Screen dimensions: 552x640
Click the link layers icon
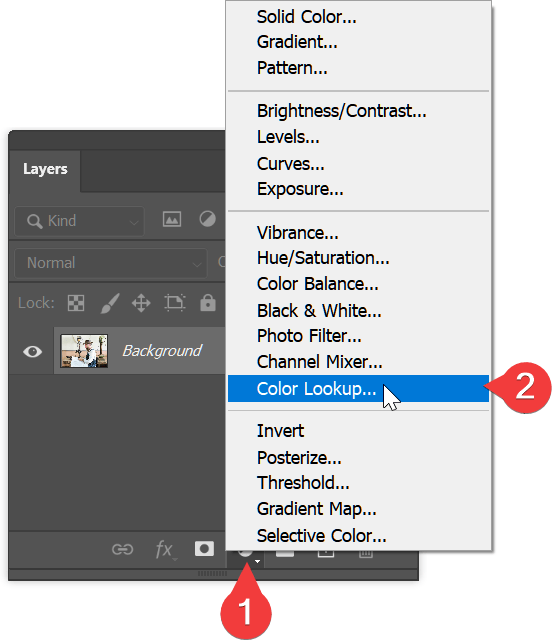[122, 549]
